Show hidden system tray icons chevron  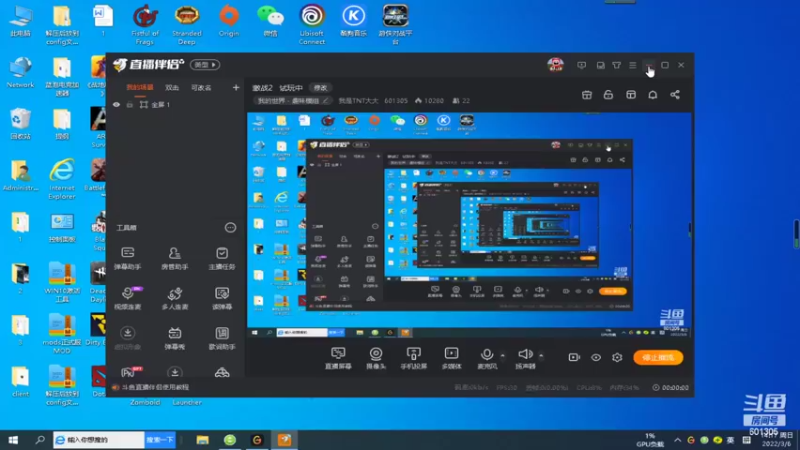click(678, 440)
